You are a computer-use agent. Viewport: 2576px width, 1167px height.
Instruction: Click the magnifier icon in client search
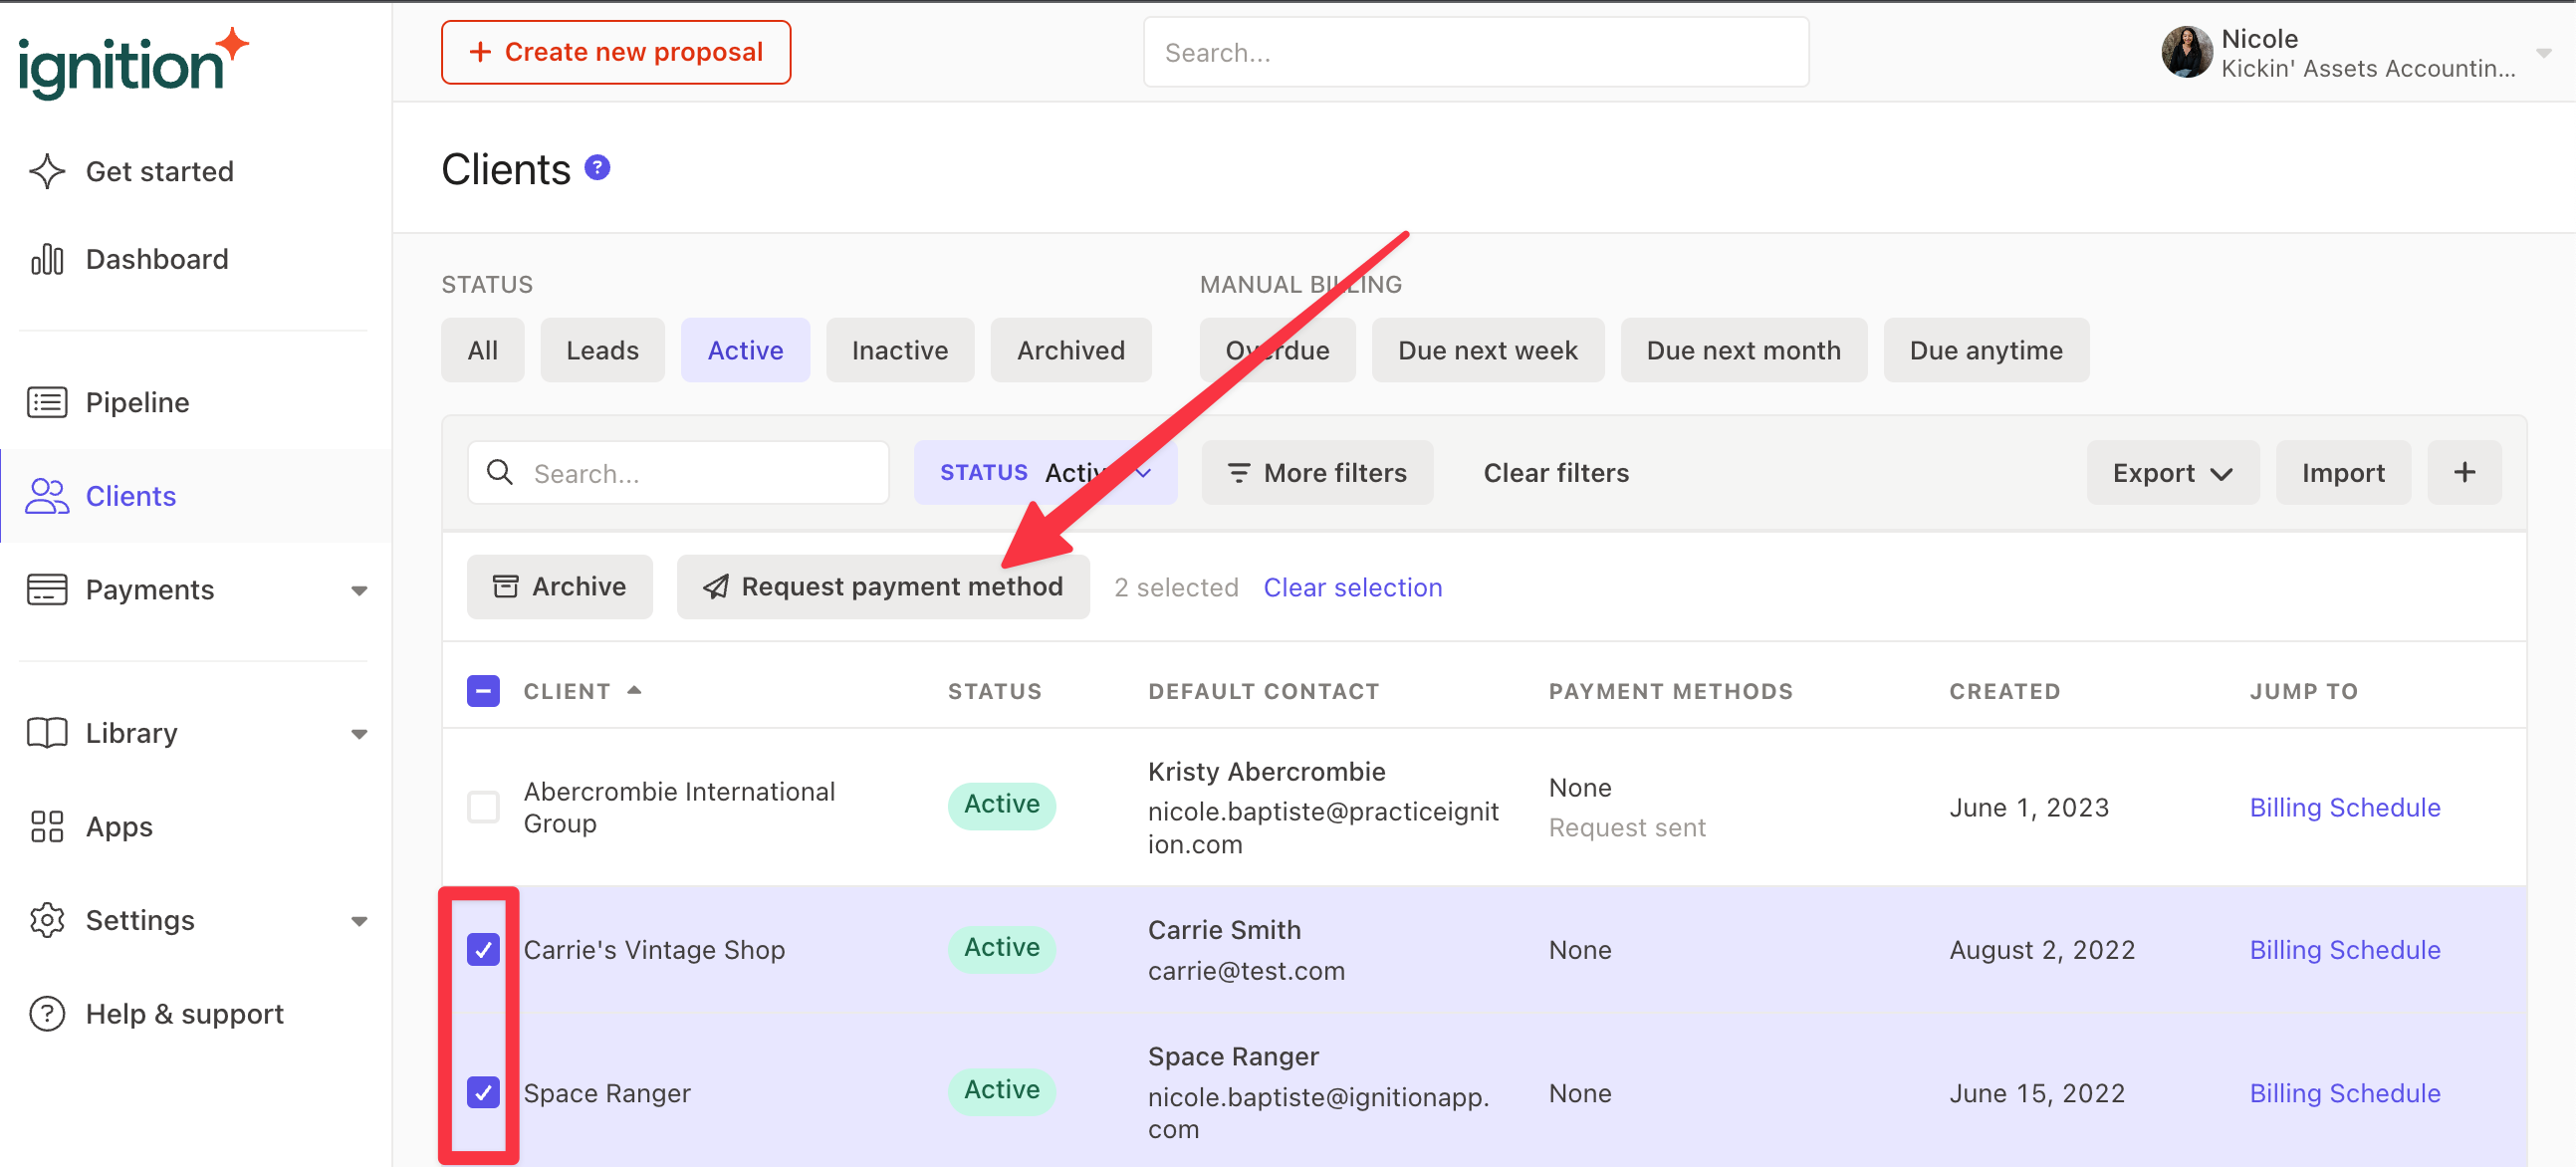click(500, 472)
